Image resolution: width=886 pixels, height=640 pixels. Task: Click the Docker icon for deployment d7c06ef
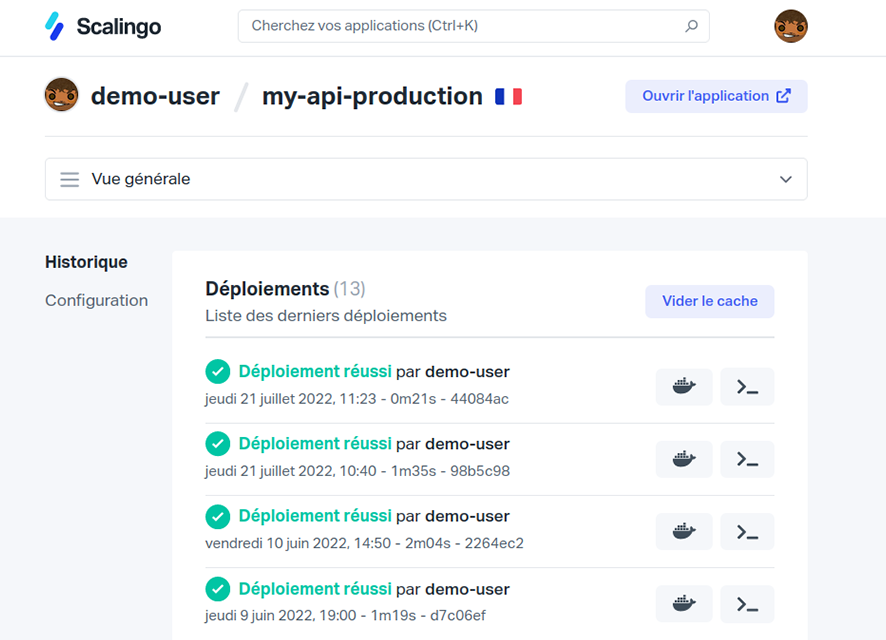(684, 603)
